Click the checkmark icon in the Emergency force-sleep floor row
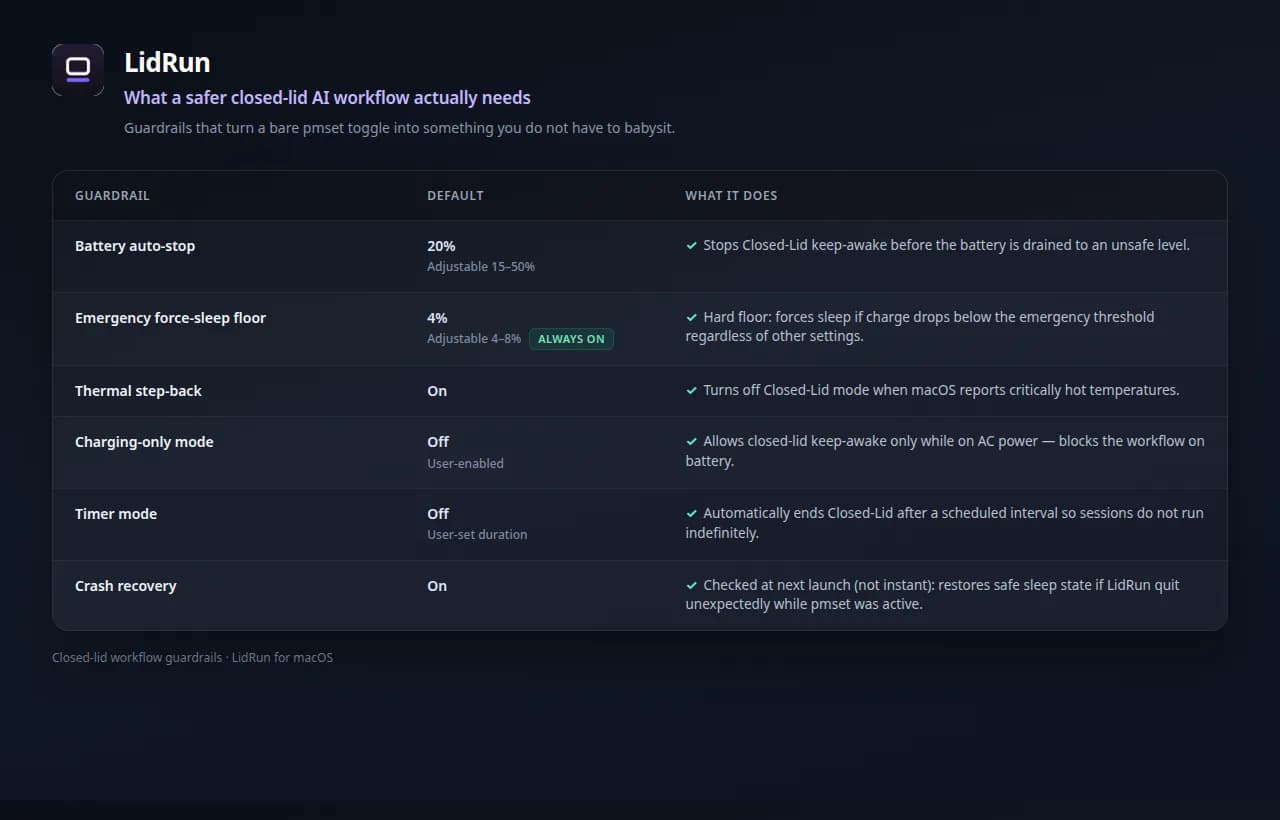The width and height of the screenshot is (1280, 820). coord(691,318)
